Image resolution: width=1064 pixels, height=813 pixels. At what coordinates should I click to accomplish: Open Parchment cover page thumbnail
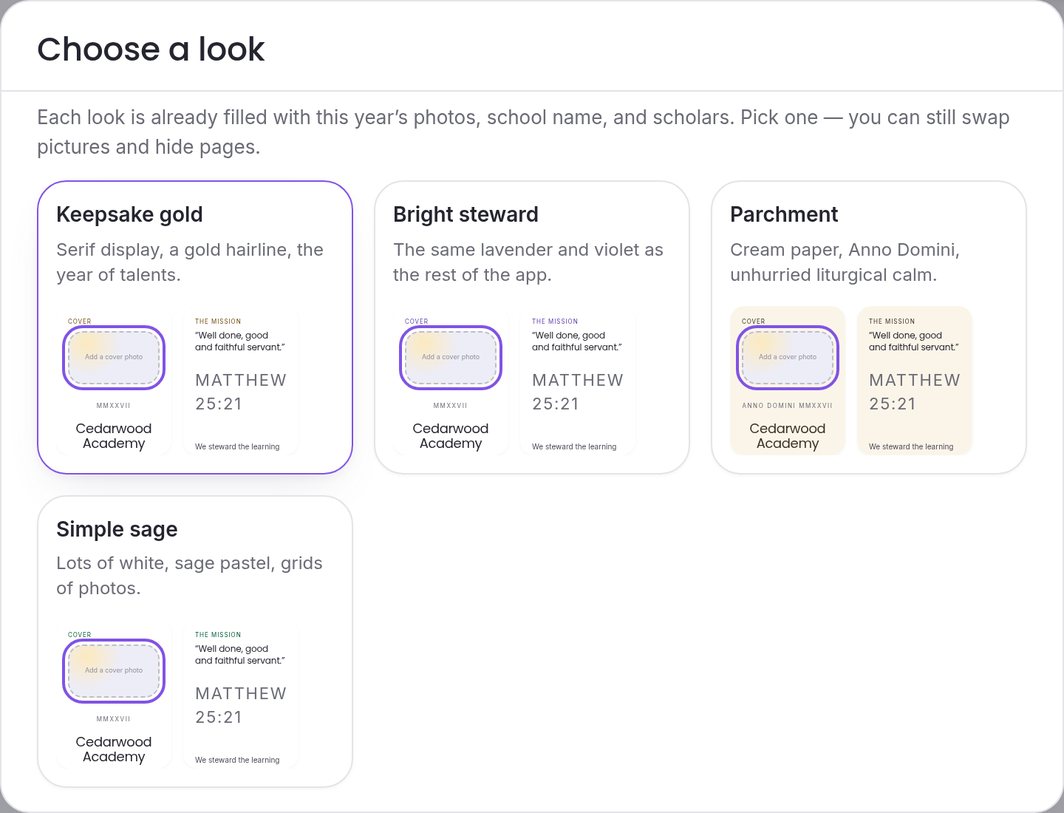coord(787,381)
